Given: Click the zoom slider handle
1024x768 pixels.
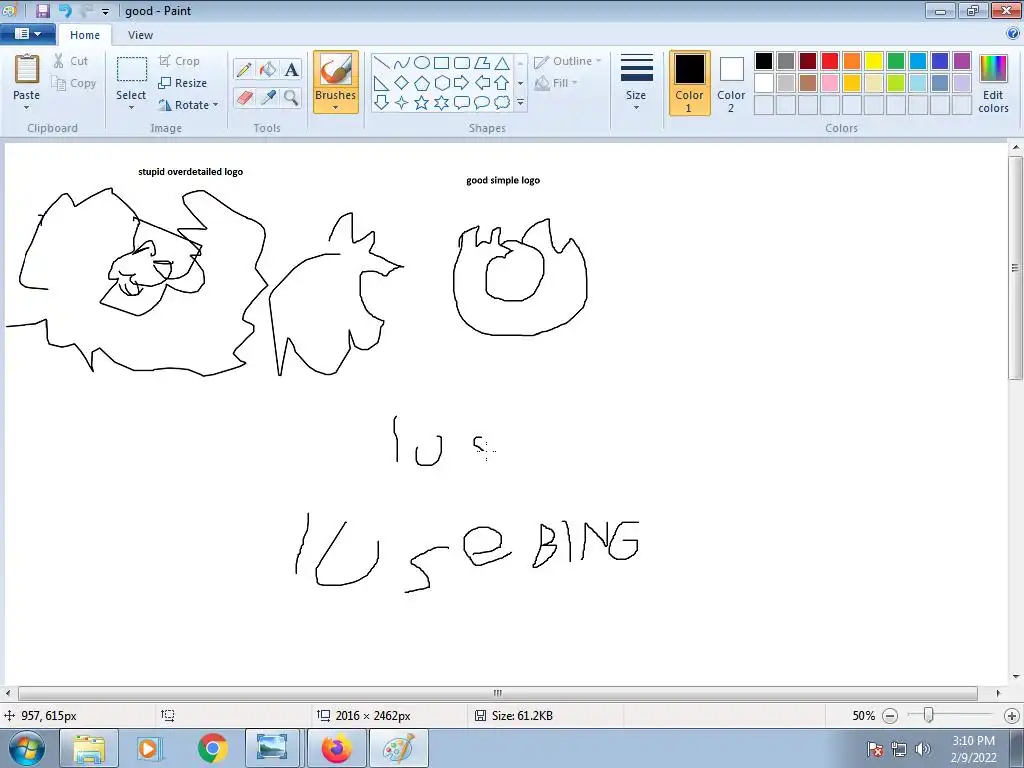Looking at the screenshot, I should click(928, 715).
